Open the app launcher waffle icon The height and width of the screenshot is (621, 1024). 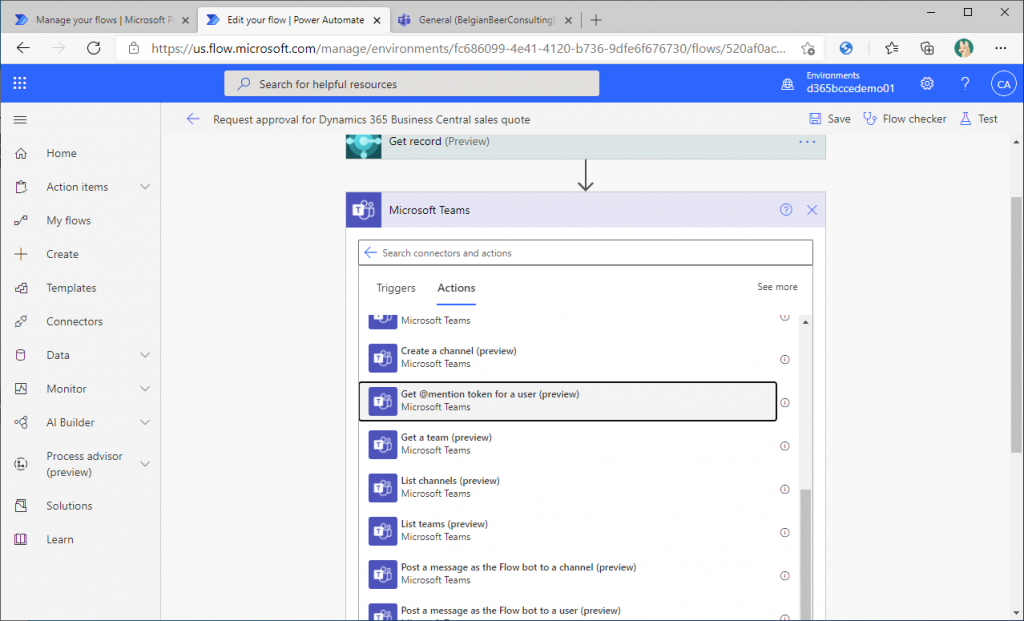click(20, 83)
